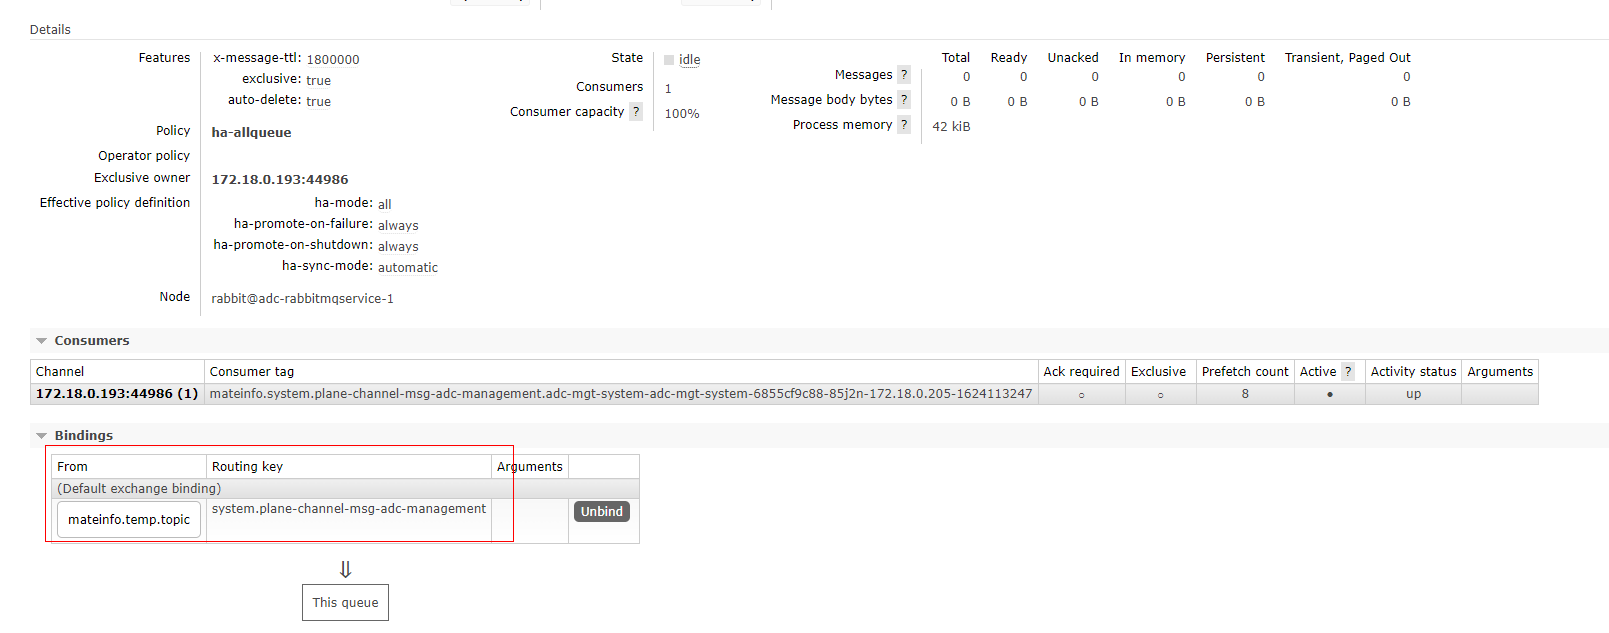Click exclusive owner 172.18.0.193:44986

click(280, 180)
